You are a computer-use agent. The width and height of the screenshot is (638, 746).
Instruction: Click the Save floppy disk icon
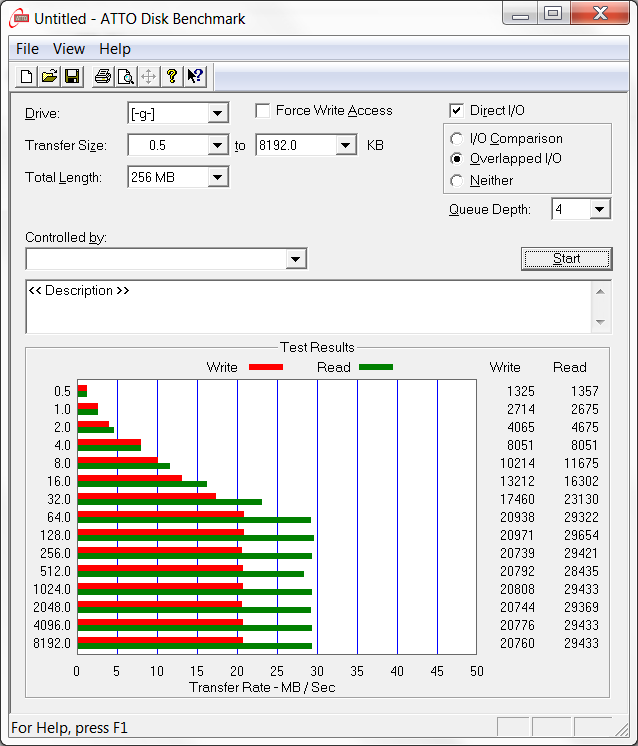[x=72, y=76]
